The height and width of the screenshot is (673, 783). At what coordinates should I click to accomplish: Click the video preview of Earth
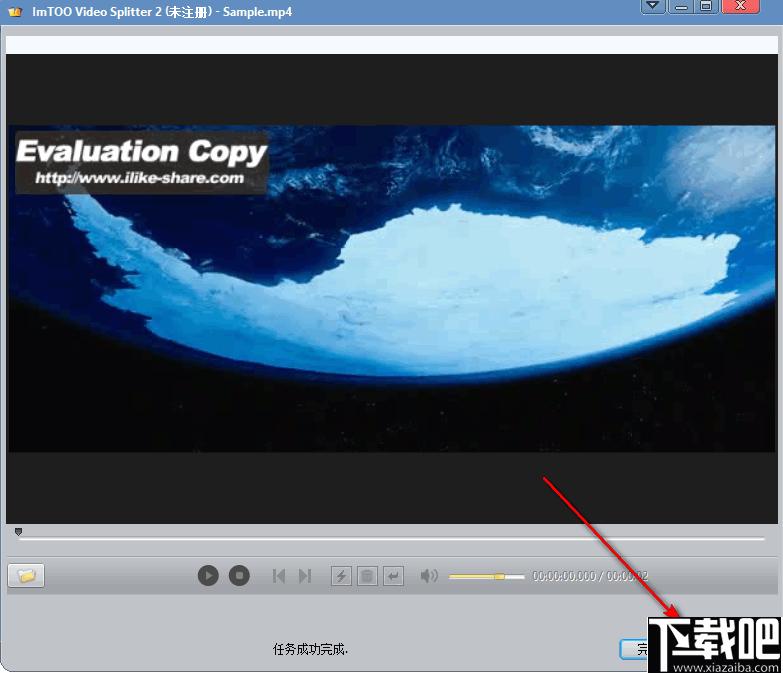(x=392, y=289)
